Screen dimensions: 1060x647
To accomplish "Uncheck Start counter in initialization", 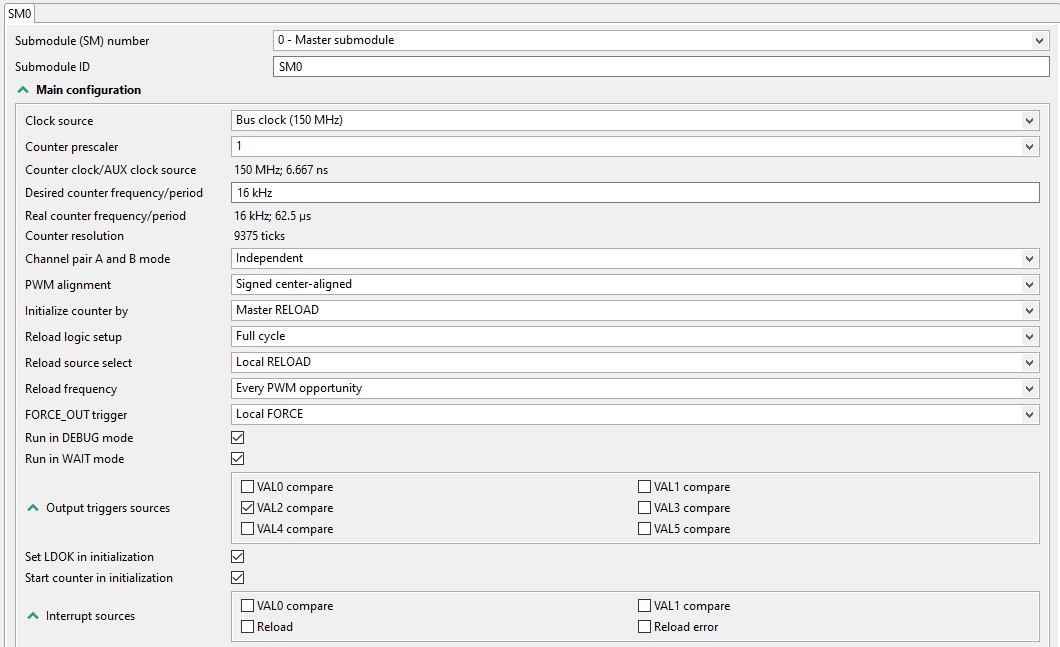I will [238, 578].
